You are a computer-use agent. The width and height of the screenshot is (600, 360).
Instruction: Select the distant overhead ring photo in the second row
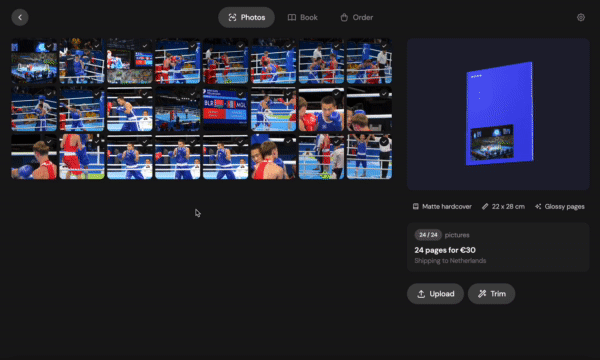(x=178, y=109)
